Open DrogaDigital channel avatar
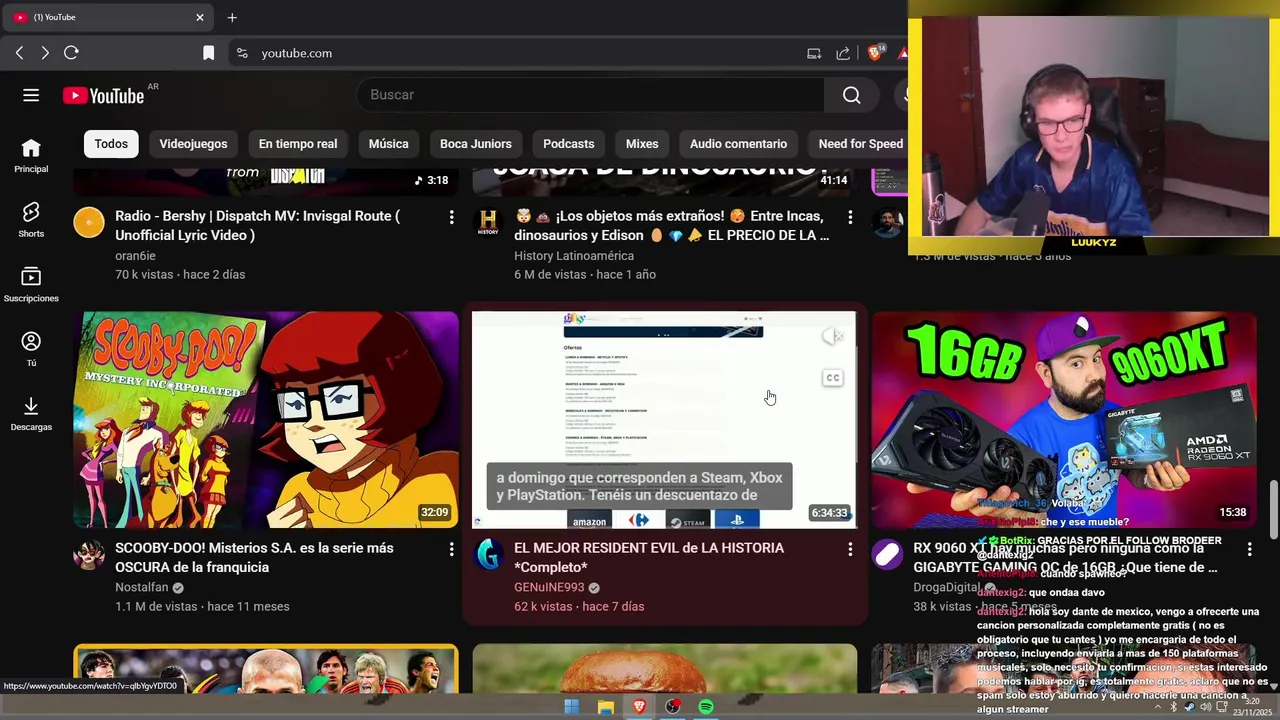Image resolution: width=1280 pixels, height=720 pixels. [x=887, y=555]
